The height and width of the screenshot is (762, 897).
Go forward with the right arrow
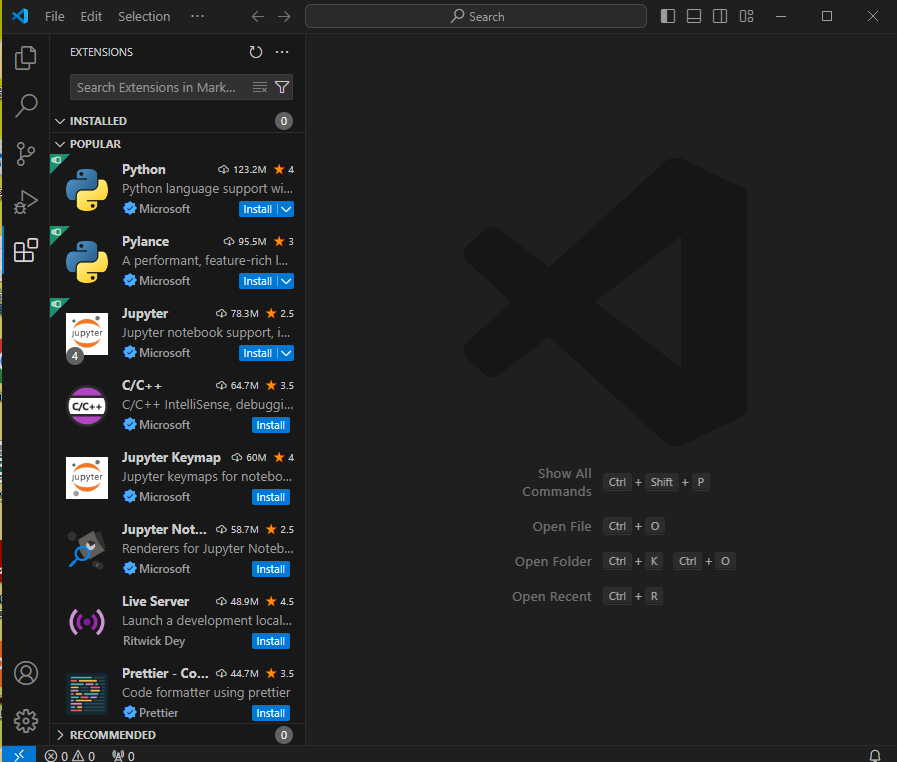pyautogui.click(x=284, y=17)
